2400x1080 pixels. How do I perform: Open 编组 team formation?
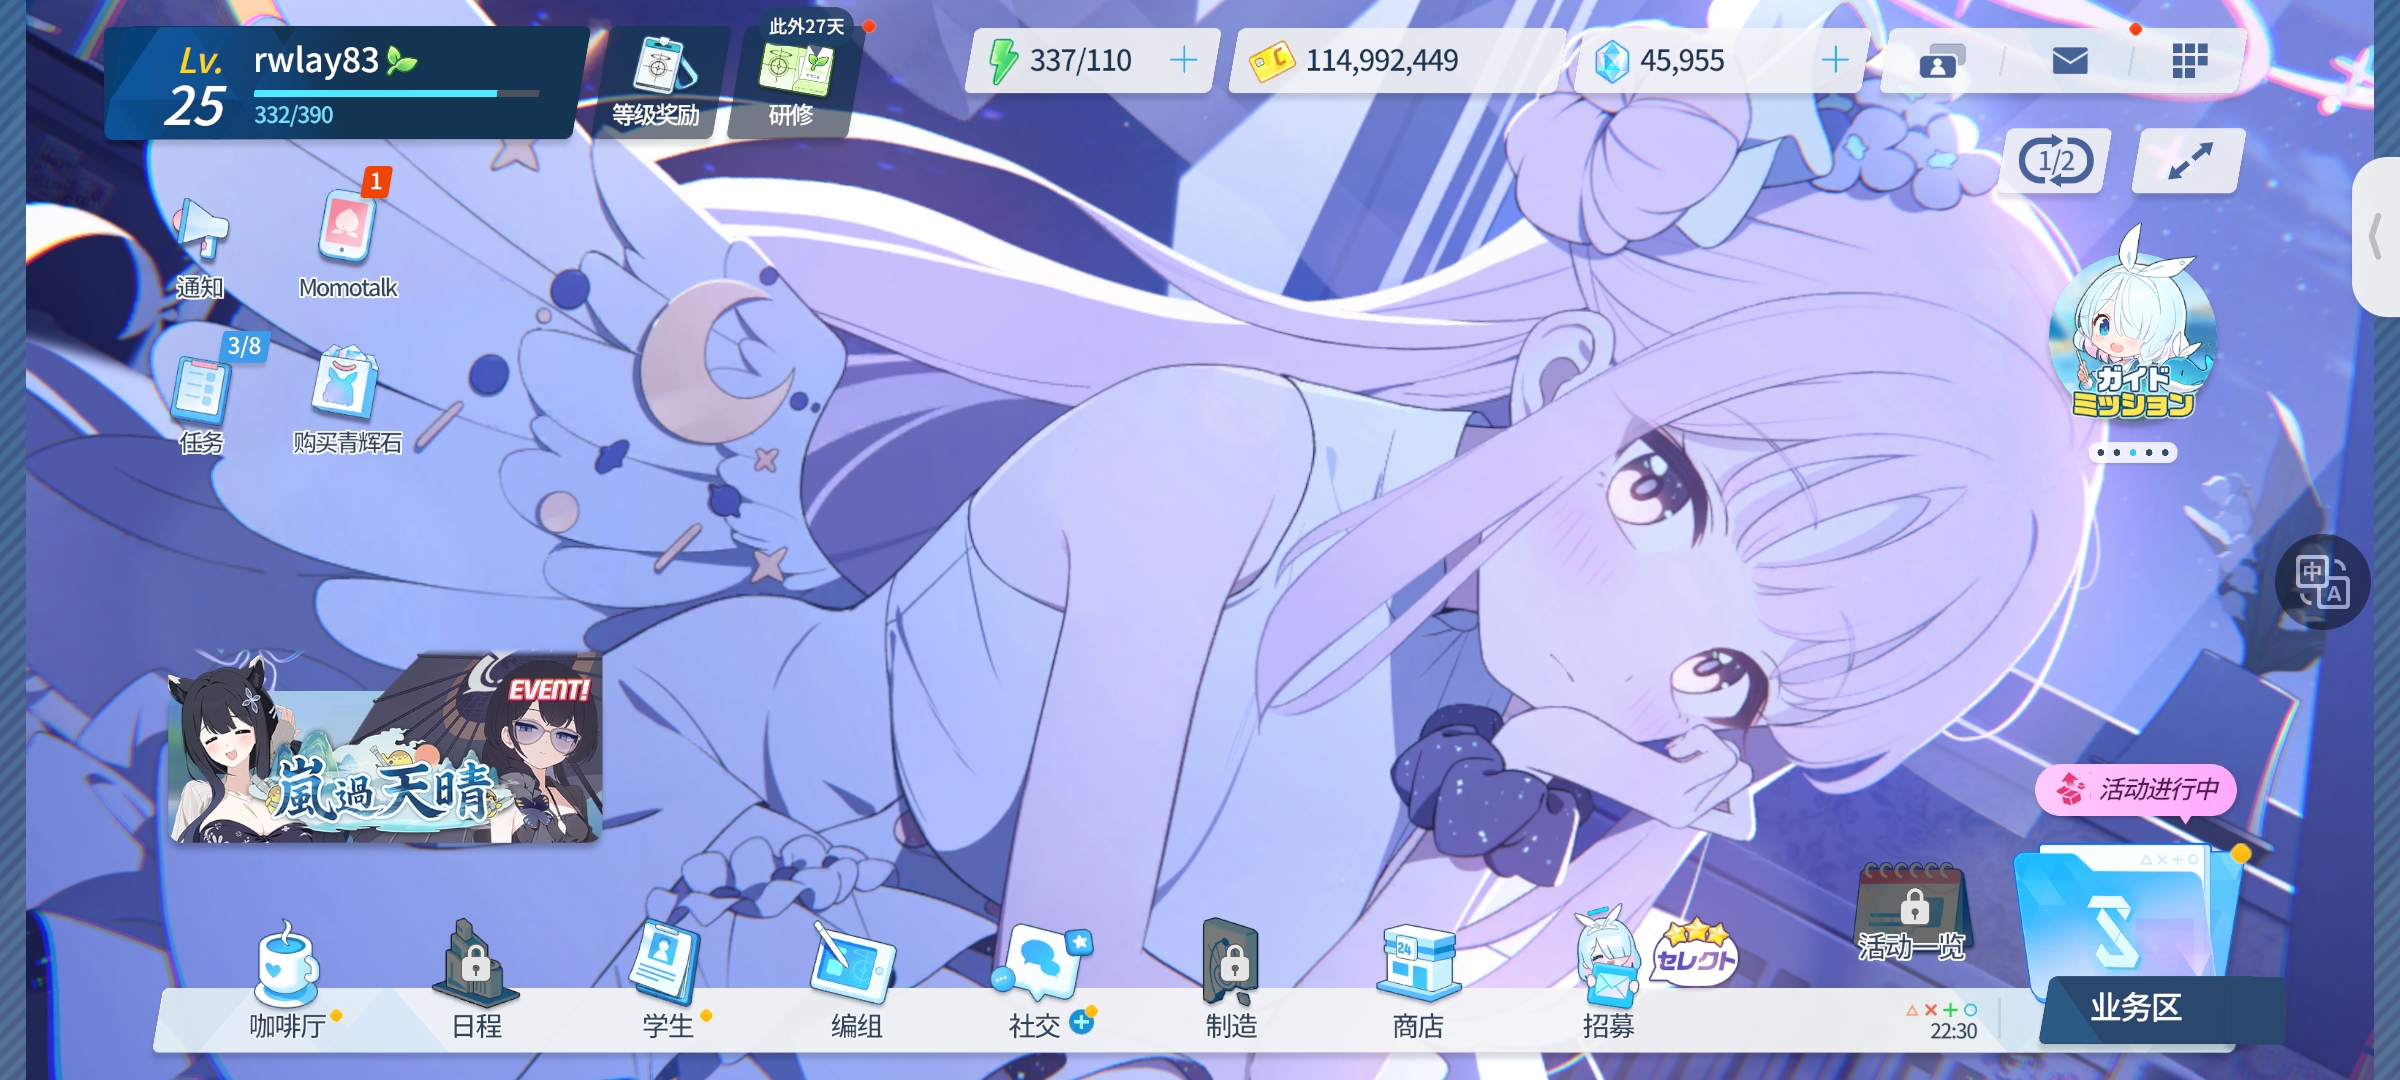(856, 982)
